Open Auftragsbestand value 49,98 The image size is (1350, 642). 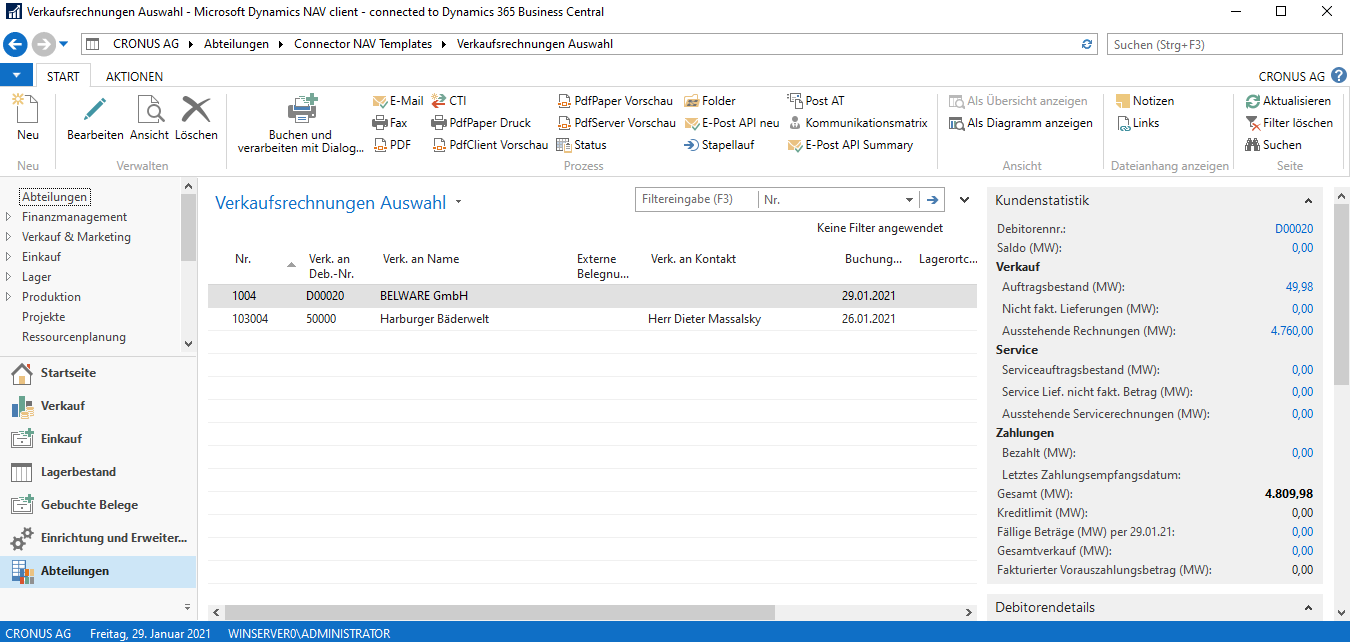(x=1299, y=287)
